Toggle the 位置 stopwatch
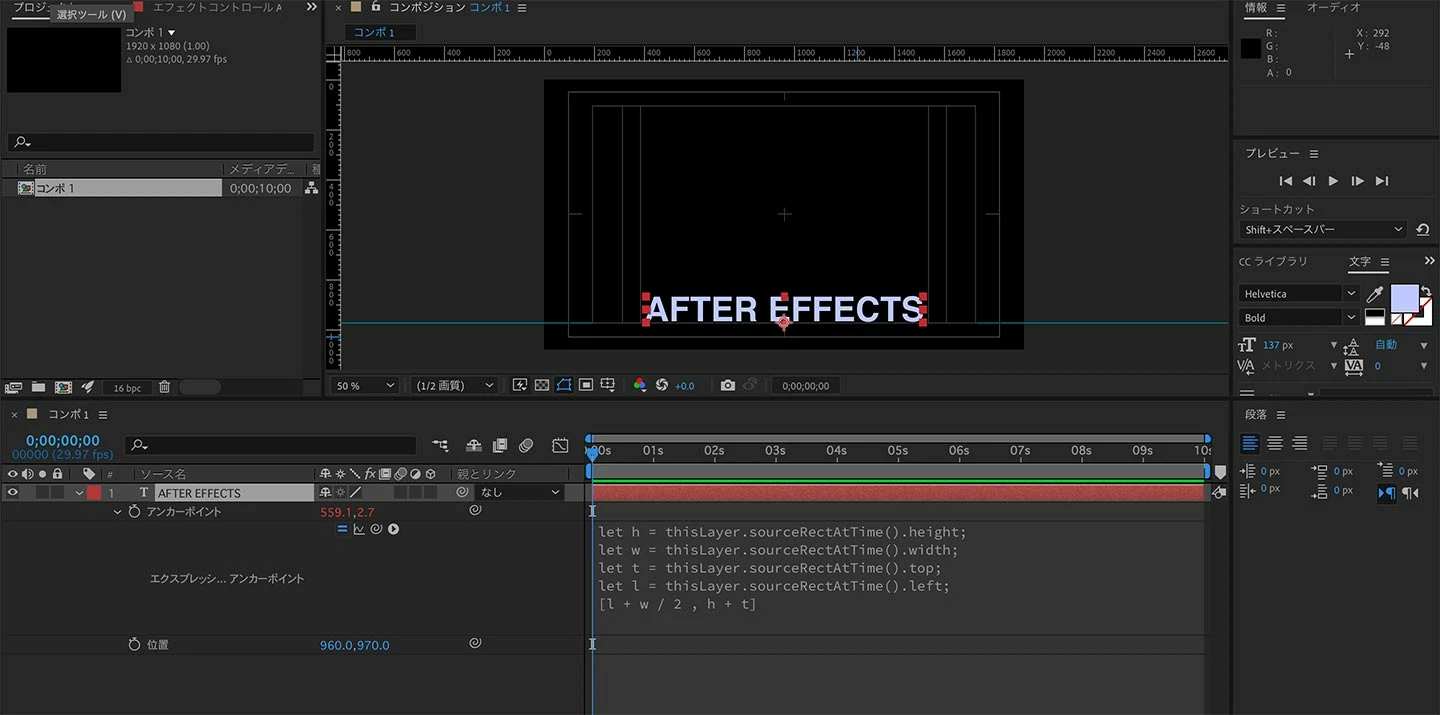 tap(134, 645)
